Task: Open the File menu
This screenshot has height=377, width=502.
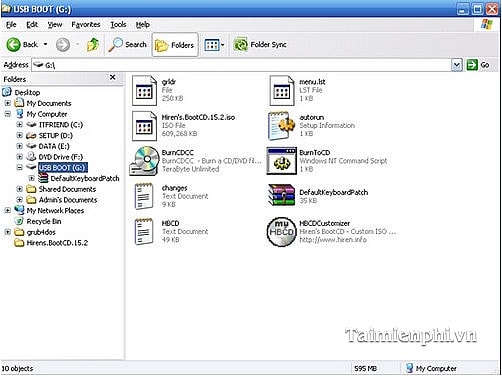Action: [11, 25]
